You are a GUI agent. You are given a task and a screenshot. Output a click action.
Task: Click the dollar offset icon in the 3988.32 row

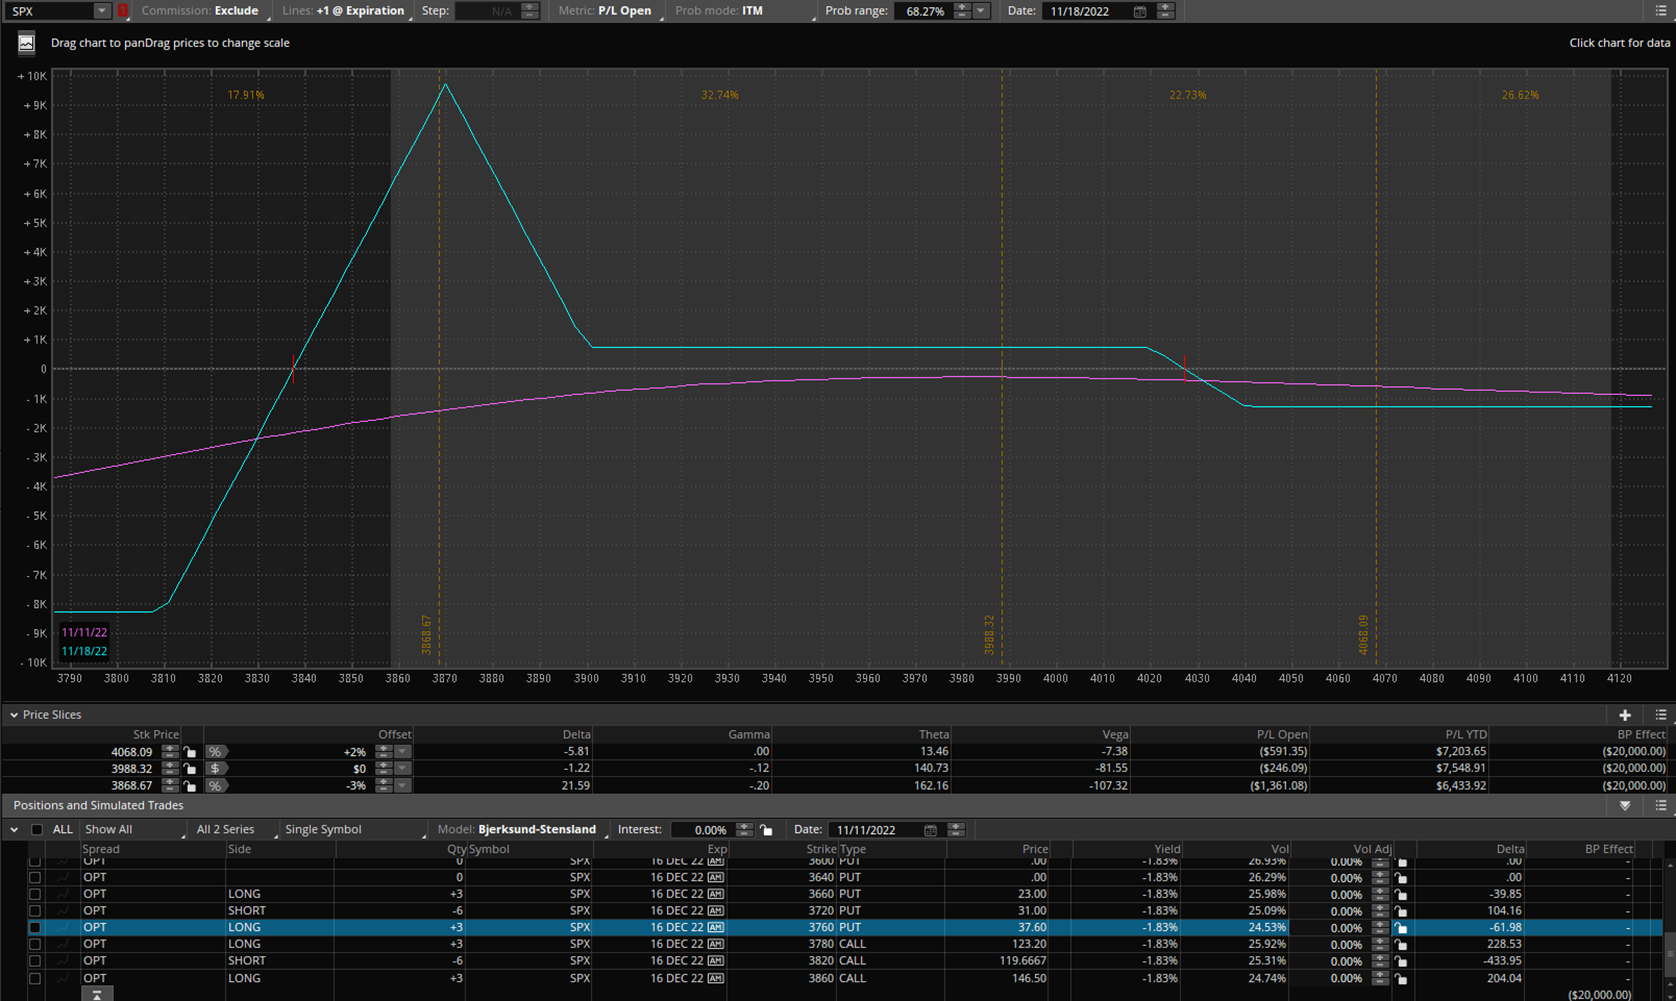215,769
